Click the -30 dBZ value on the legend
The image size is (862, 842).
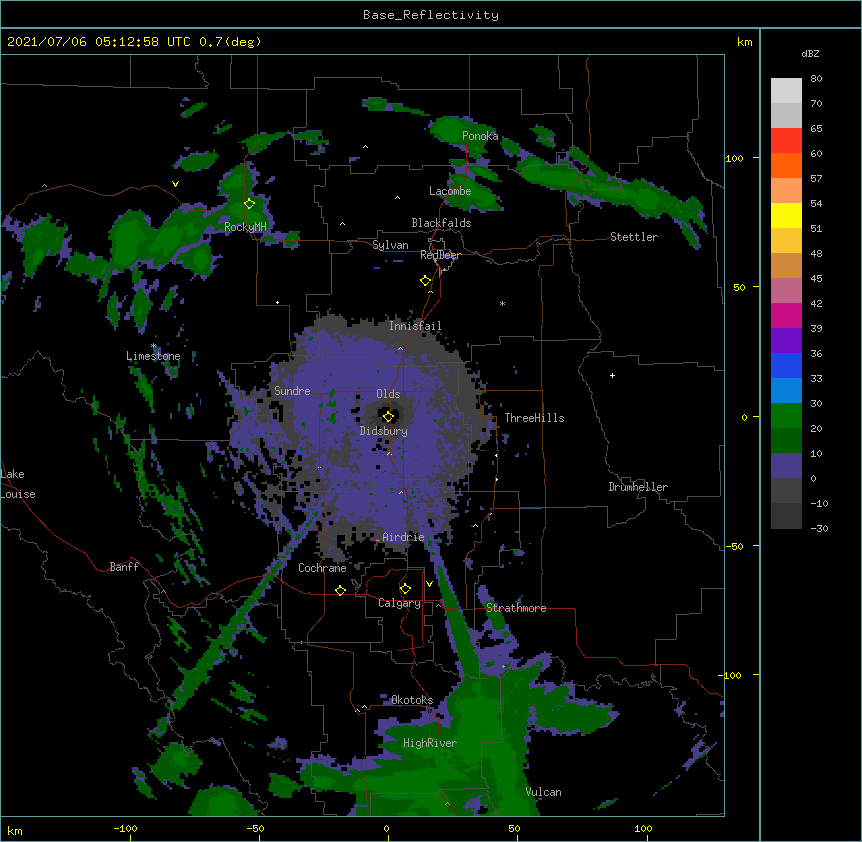[x=819, y=529]
